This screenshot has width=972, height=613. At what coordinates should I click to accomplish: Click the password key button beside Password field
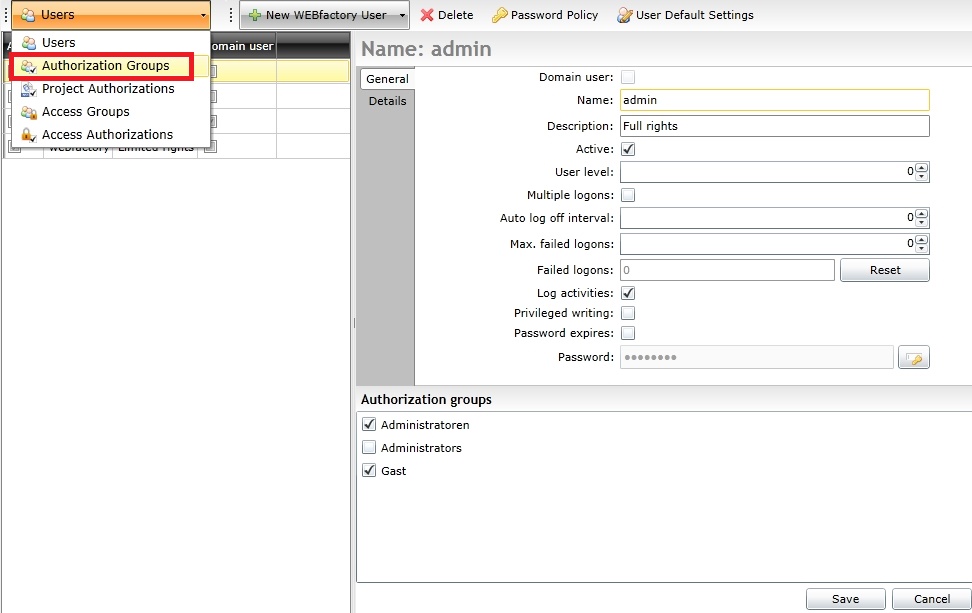tap(913, 358)
